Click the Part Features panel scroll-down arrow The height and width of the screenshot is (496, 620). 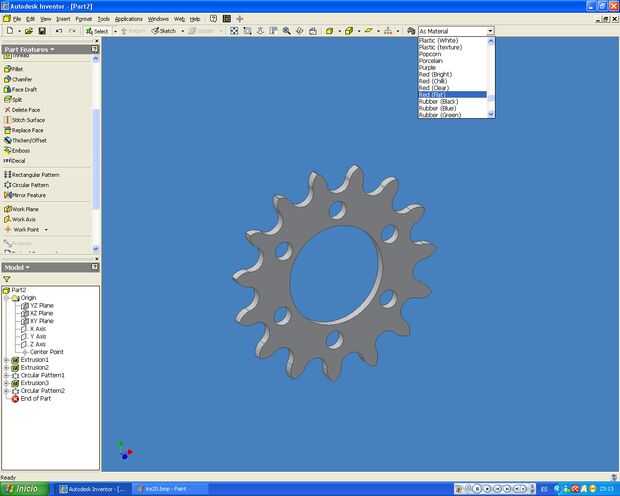point(95,248)
